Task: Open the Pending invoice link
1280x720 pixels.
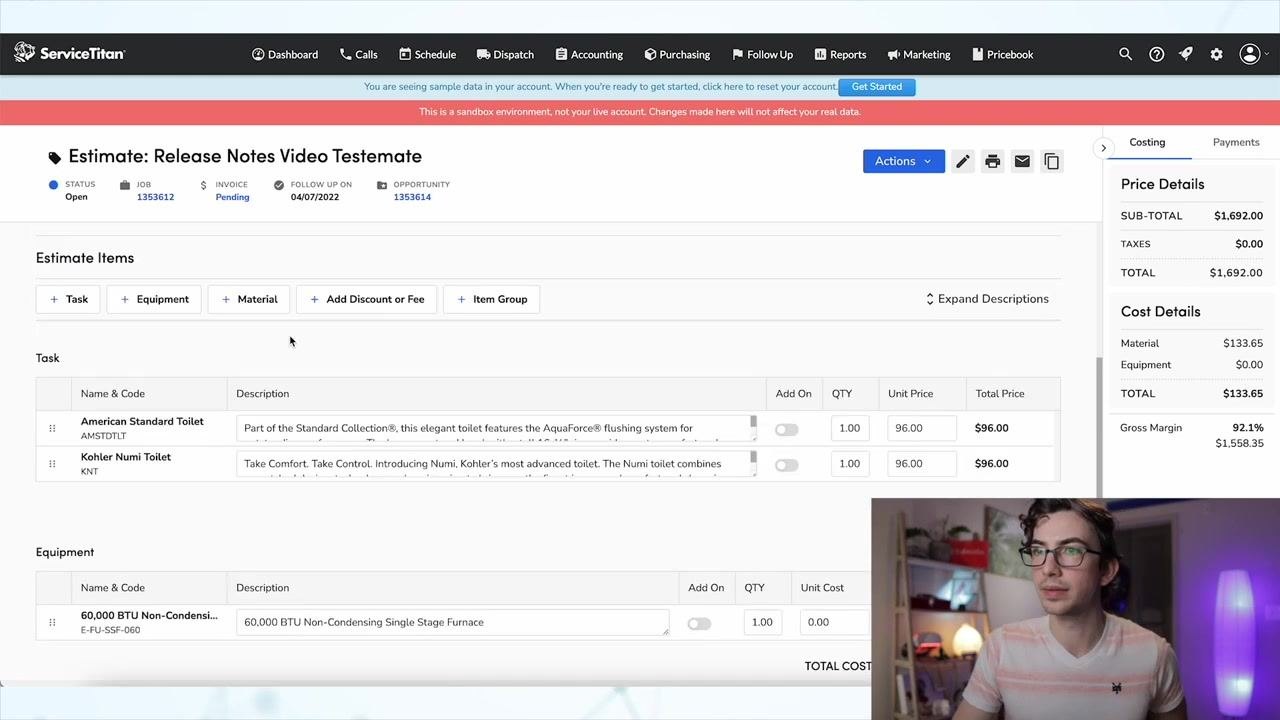Action: click(x=232, y=197)
